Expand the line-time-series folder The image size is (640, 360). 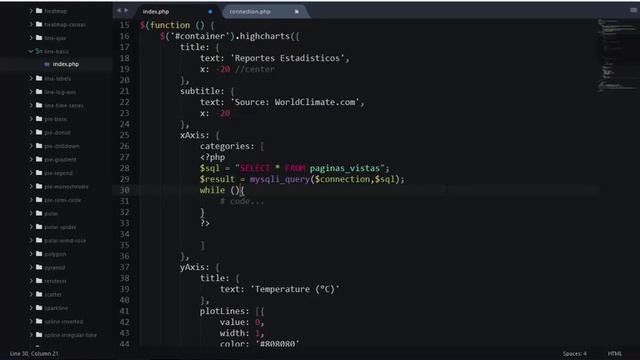point(31,105)
